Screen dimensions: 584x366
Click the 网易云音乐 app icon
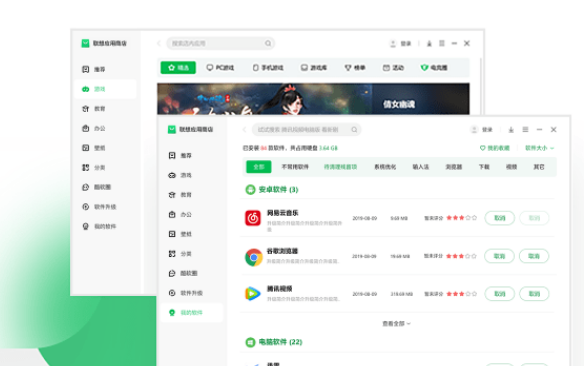coord(253,218)
